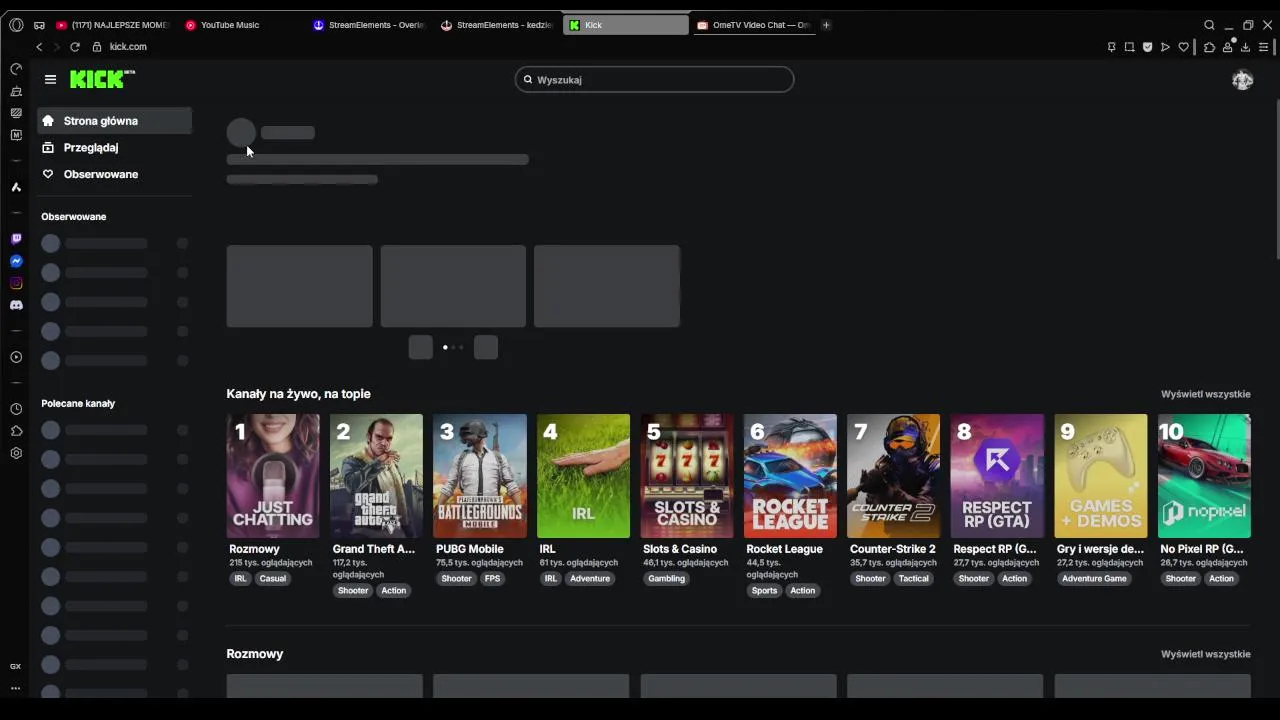Click the Rozmowy category title text
Image resolution: width=1280 pixels, height=720 pixels.
[x=254, y=549]
